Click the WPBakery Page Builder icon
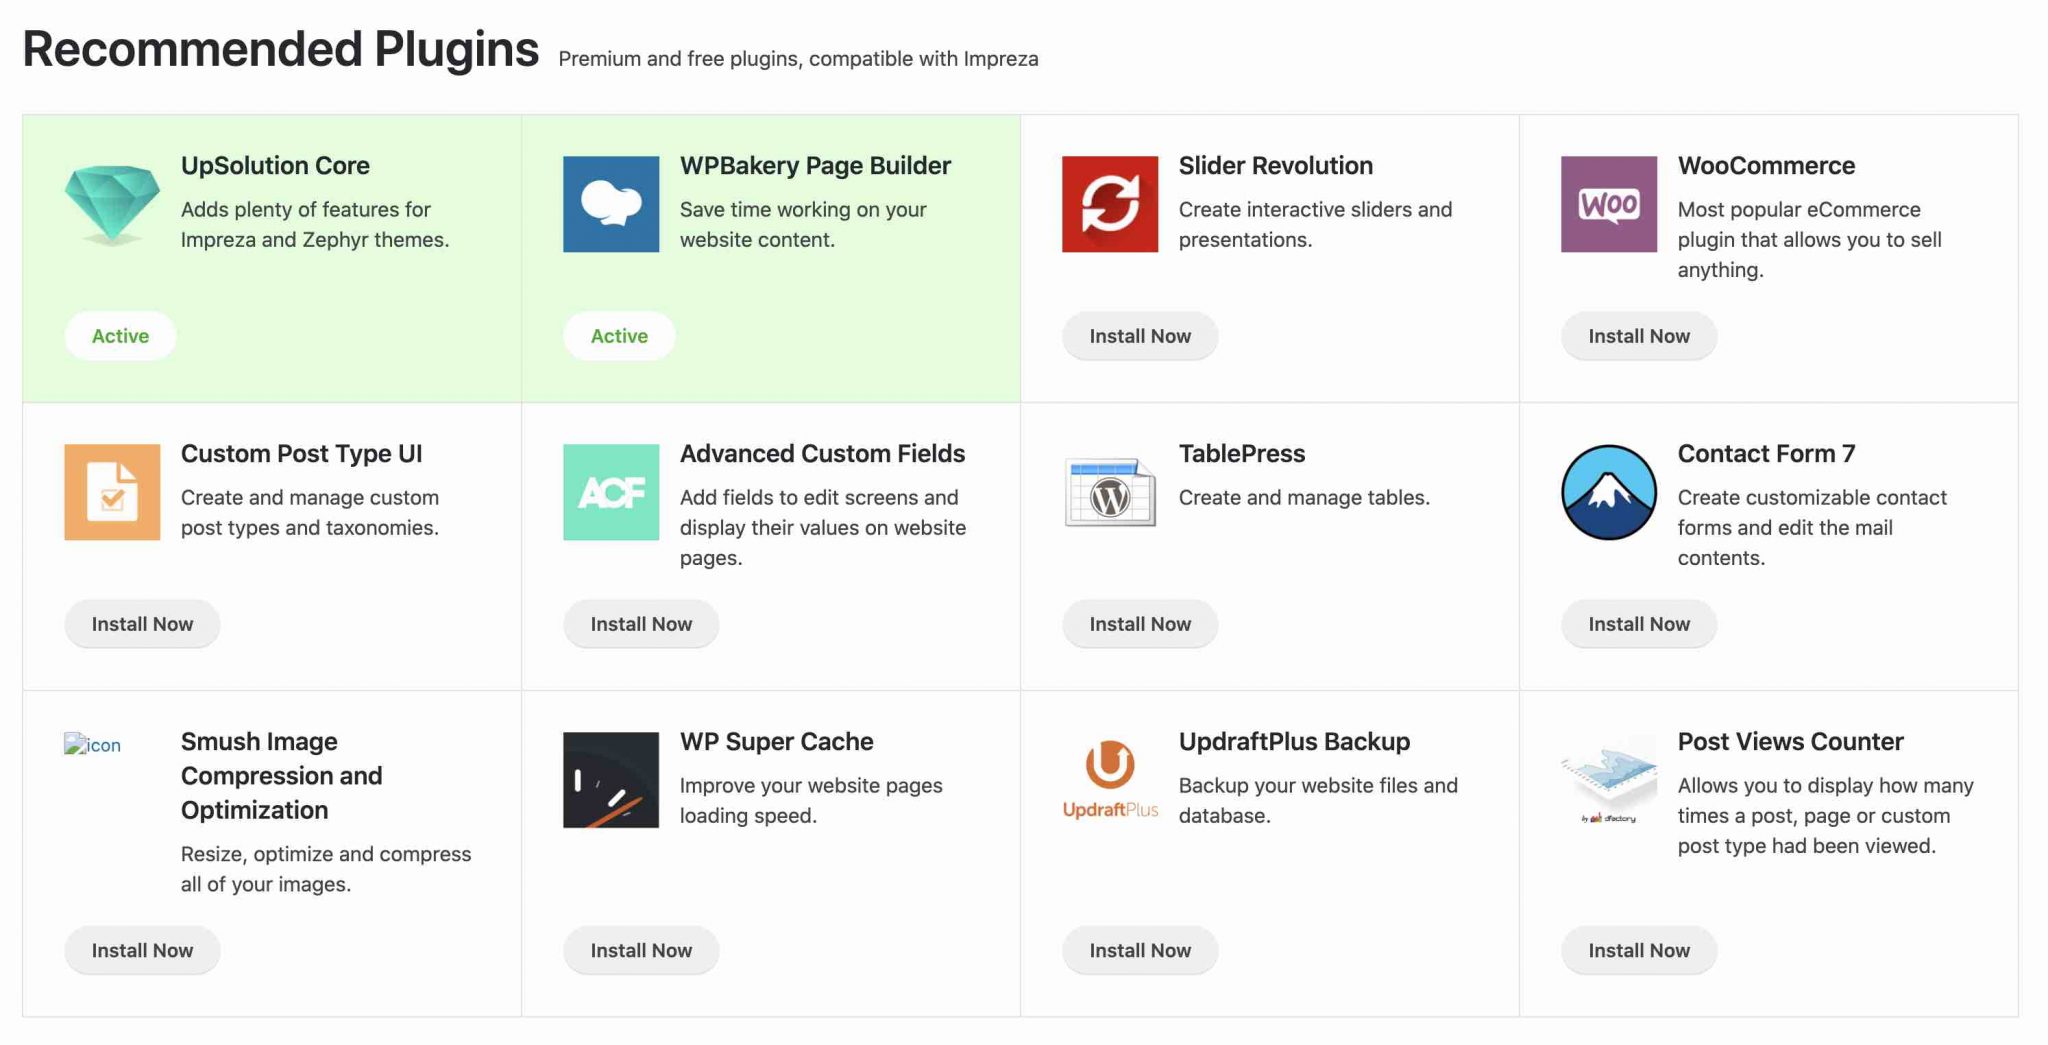The image size is (2048, 1045). pyautogui.click(x=611, y=204)
